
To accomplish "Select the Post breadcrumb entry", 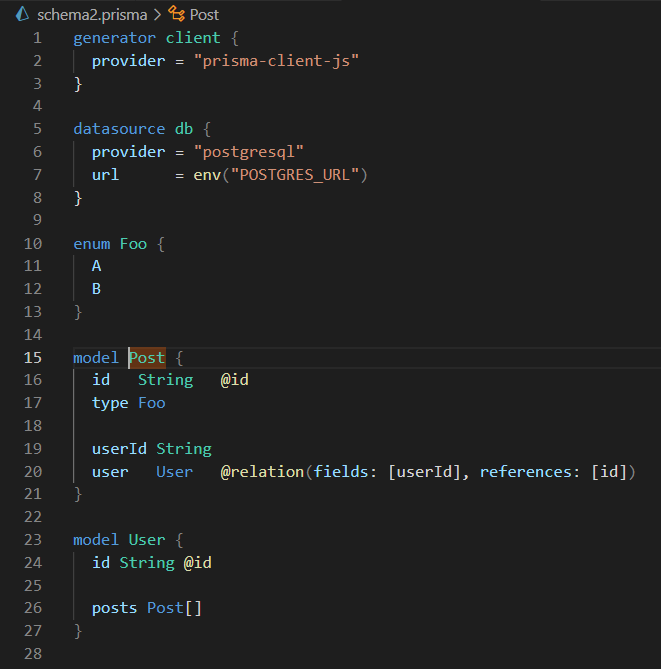I will pyautogui.click(x=204, y=15).
